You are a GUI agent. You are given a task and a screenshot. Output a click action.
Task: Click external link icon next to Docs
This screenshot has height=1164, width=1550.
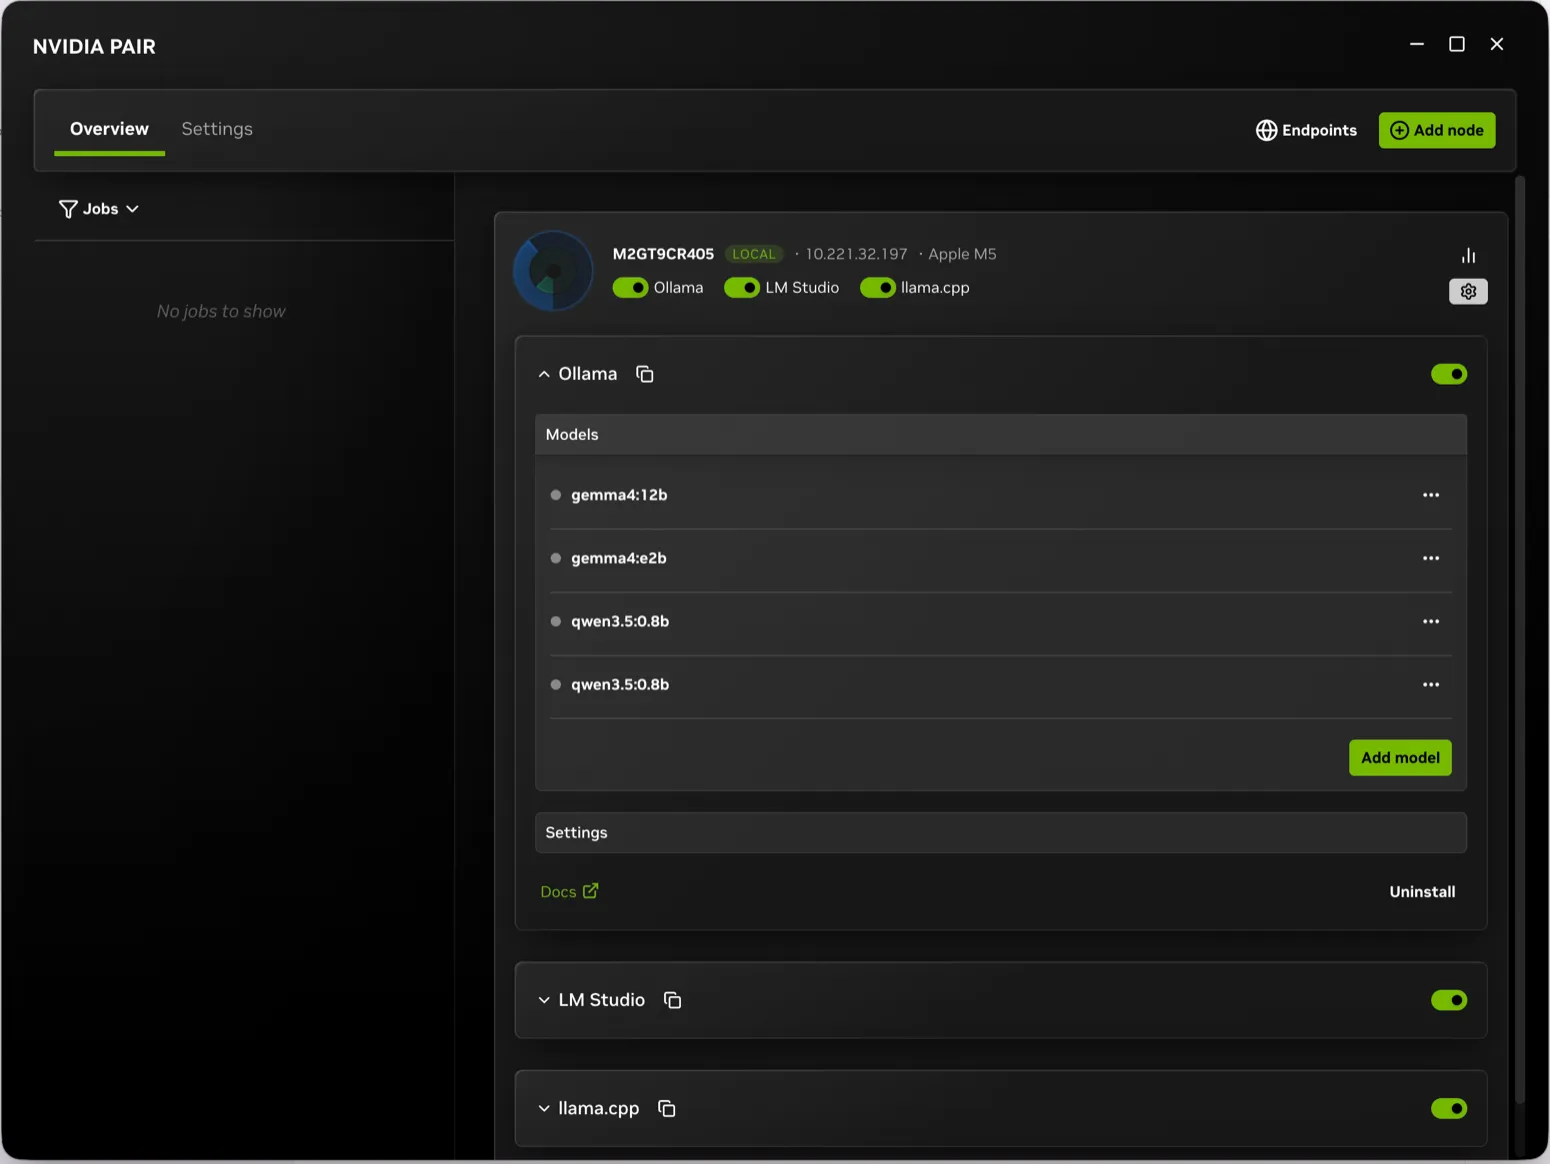(x=591, y=890)
